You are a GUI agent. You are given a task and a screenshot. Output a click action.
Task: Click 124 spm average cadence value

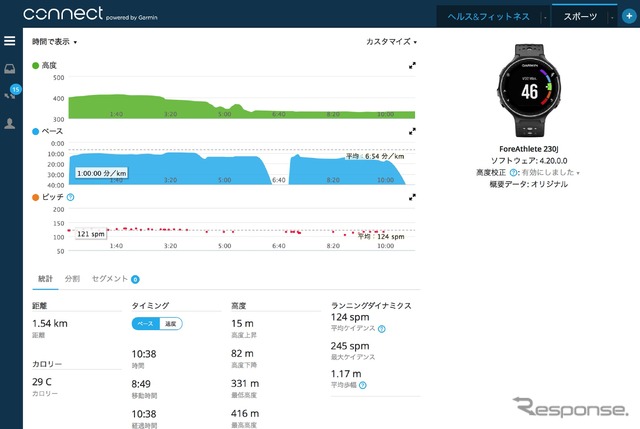tap(350, 317)
